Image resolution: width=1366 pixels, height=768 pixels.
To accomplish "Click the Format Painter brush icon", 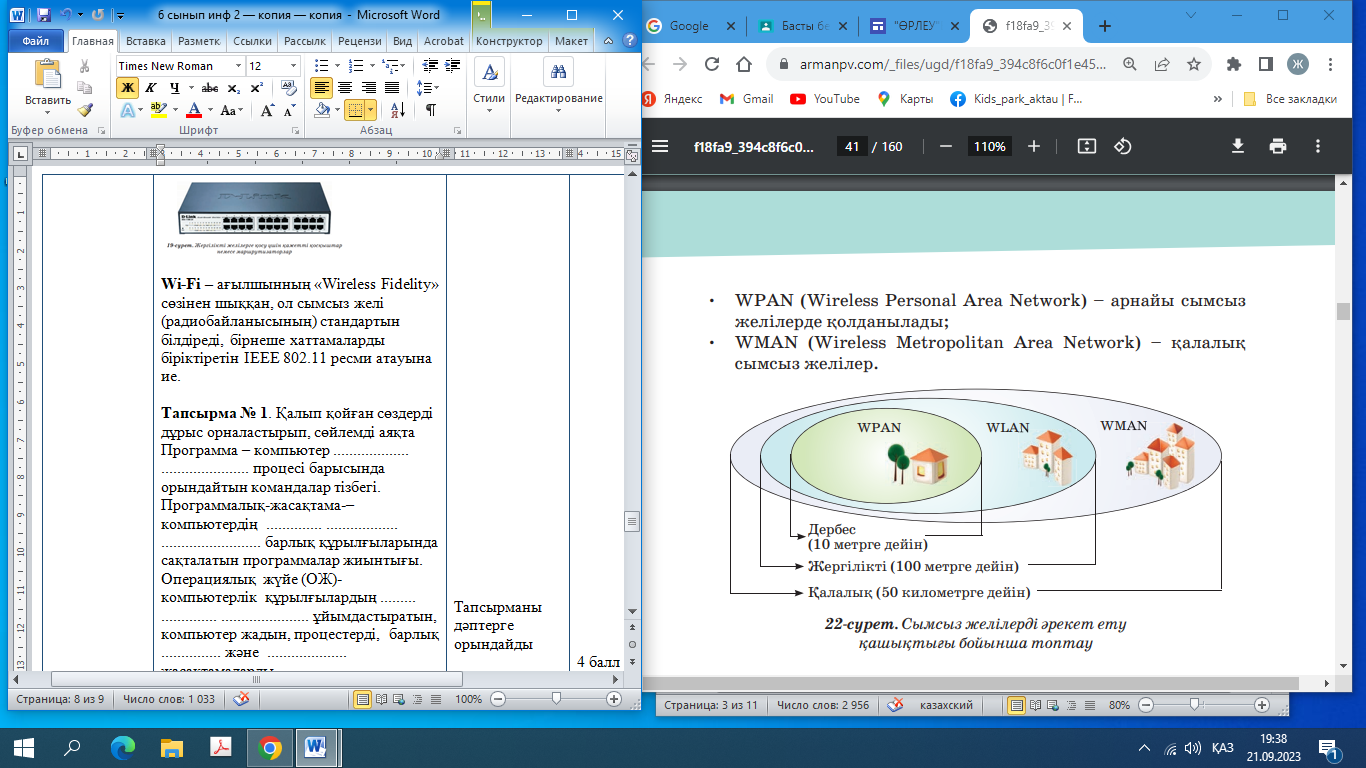I will pos(85,110).
